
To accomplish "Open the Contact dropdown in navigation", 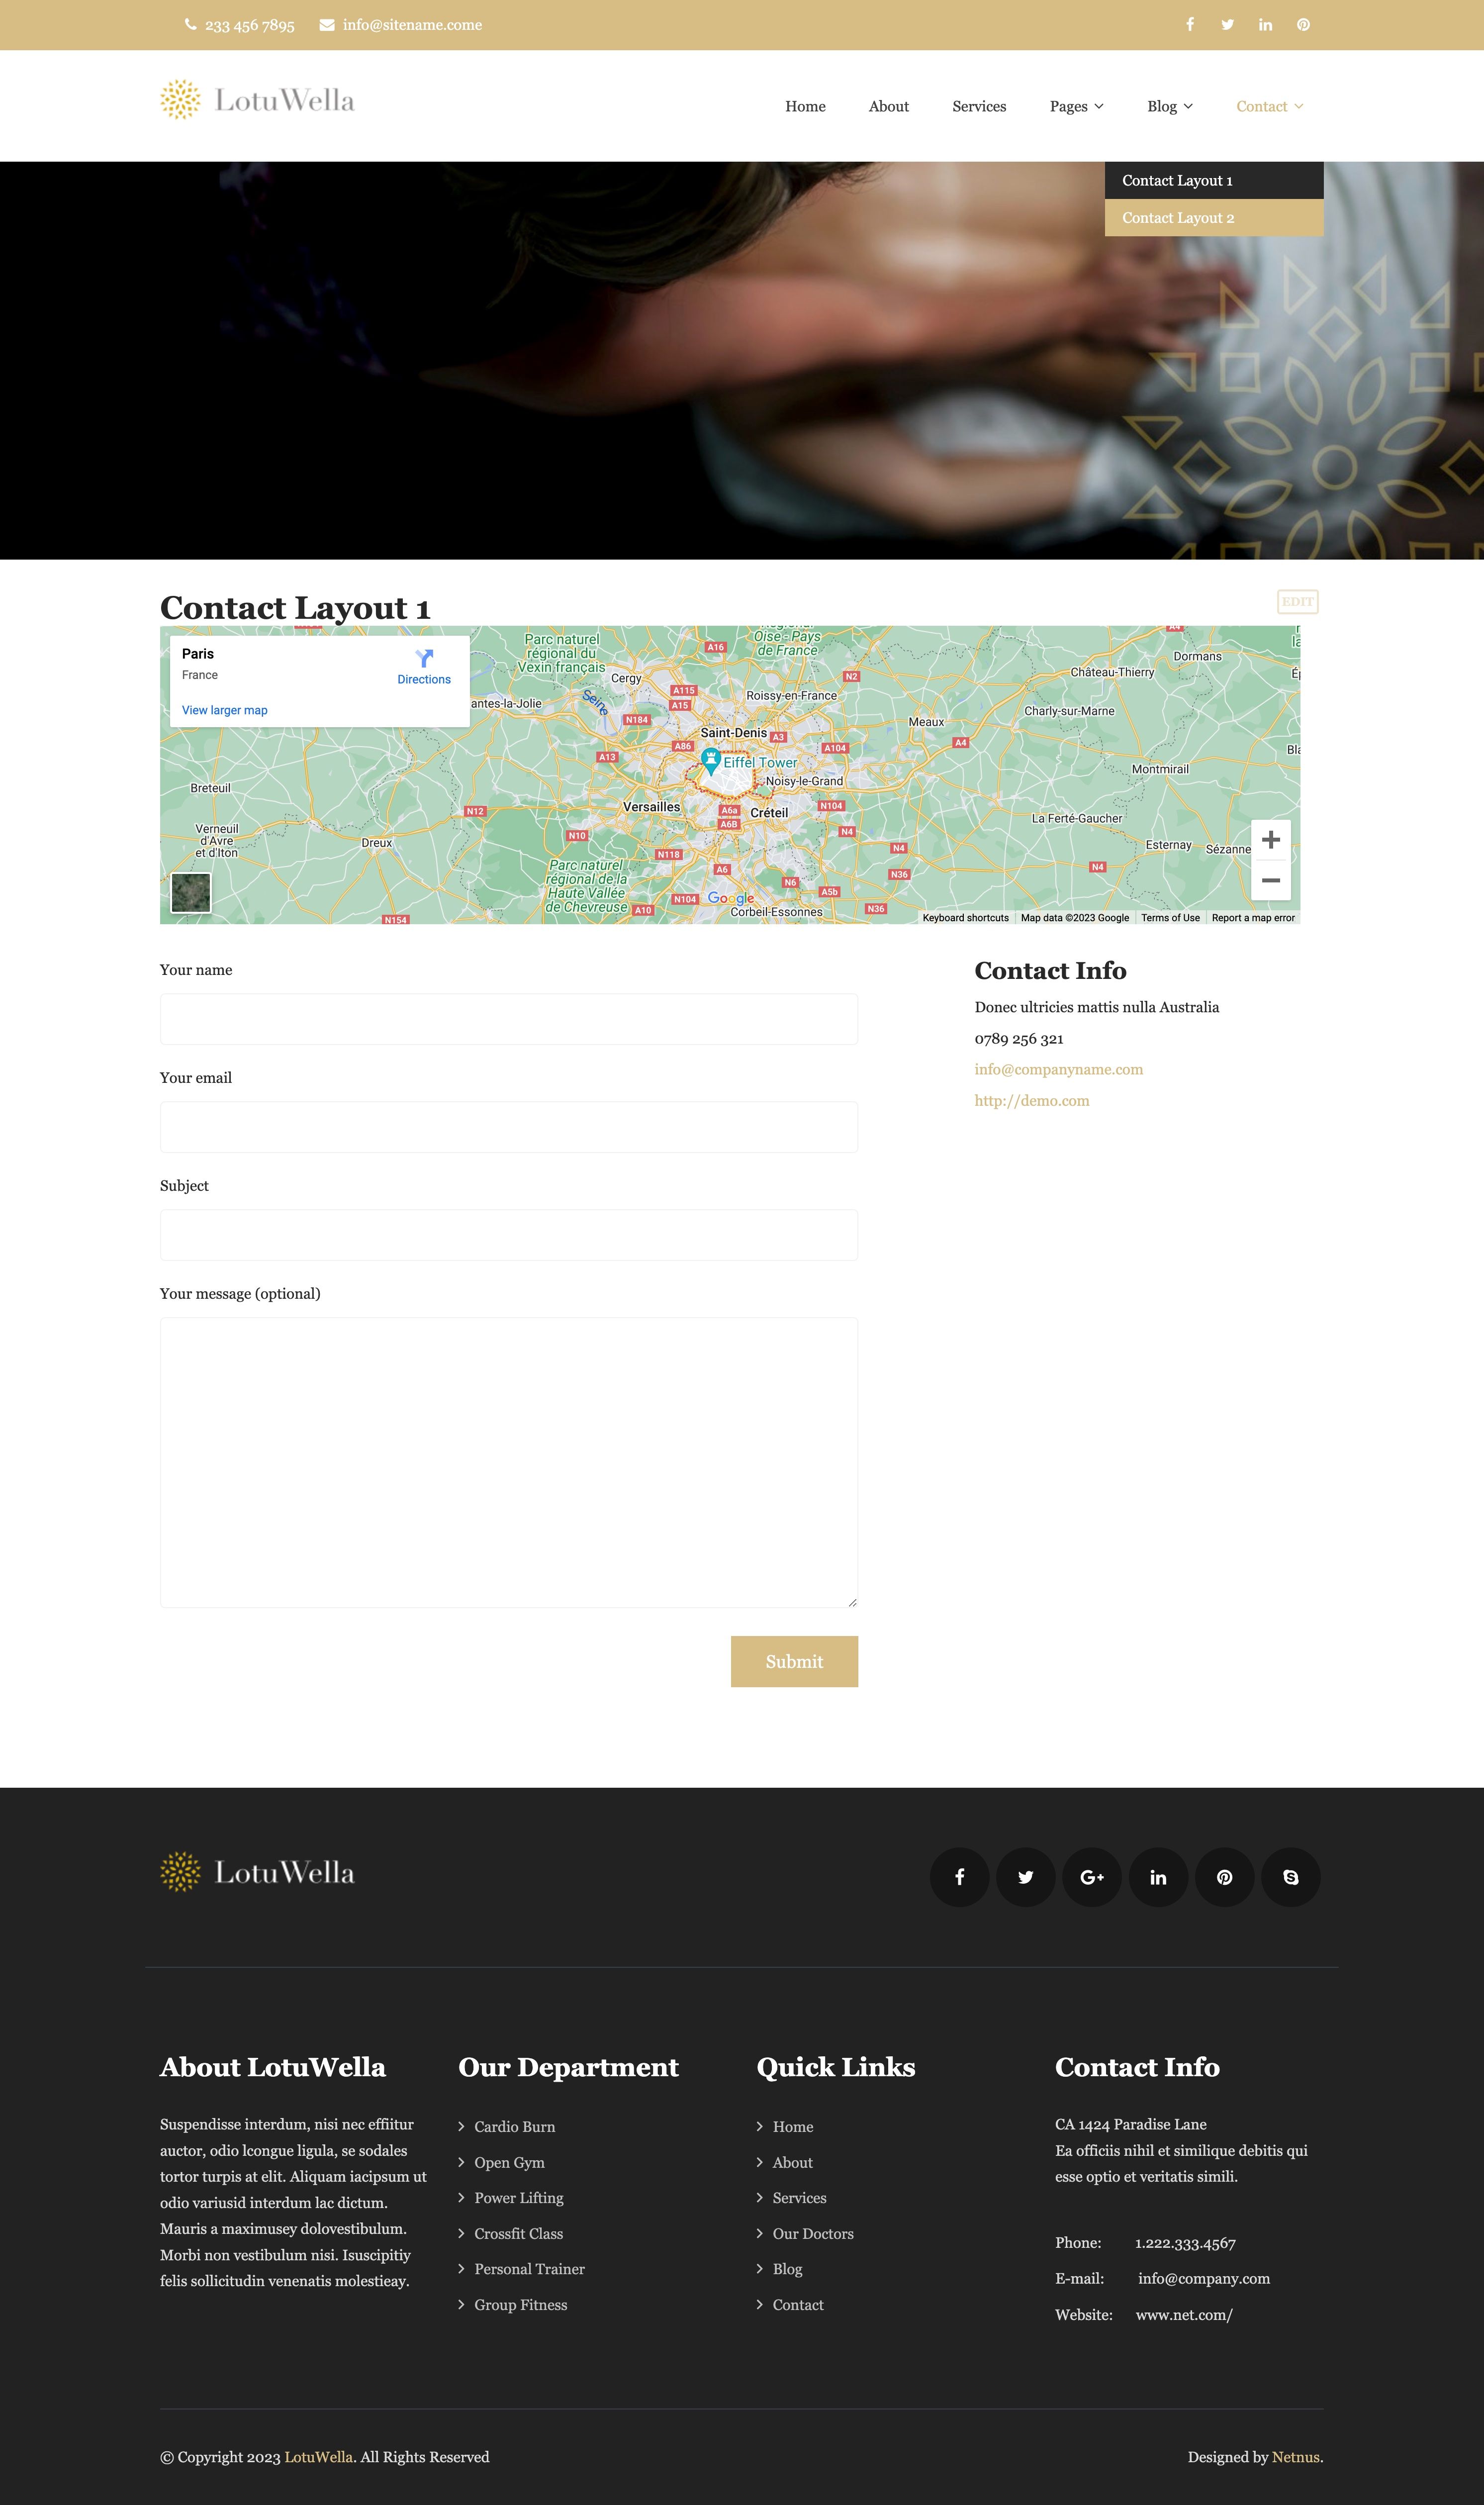I will 1269,106.
